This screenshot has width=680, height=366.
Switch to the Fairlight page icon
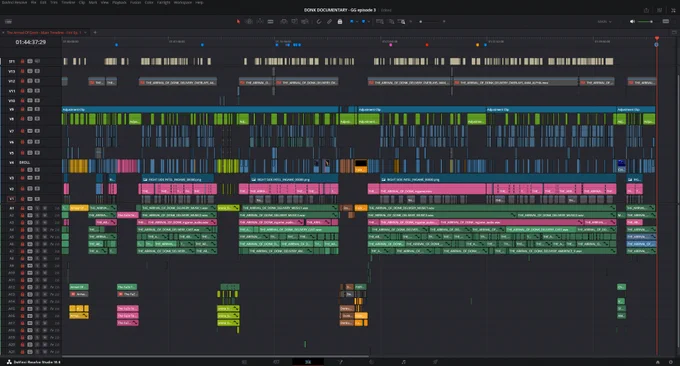click(x=404, y=362)
